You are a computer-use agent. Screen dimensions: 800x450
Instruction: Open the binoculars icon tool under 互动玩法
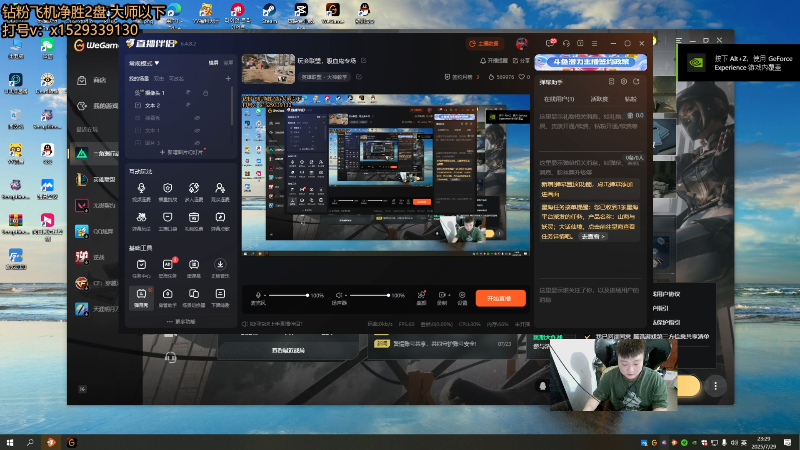(x=141, y=217)
